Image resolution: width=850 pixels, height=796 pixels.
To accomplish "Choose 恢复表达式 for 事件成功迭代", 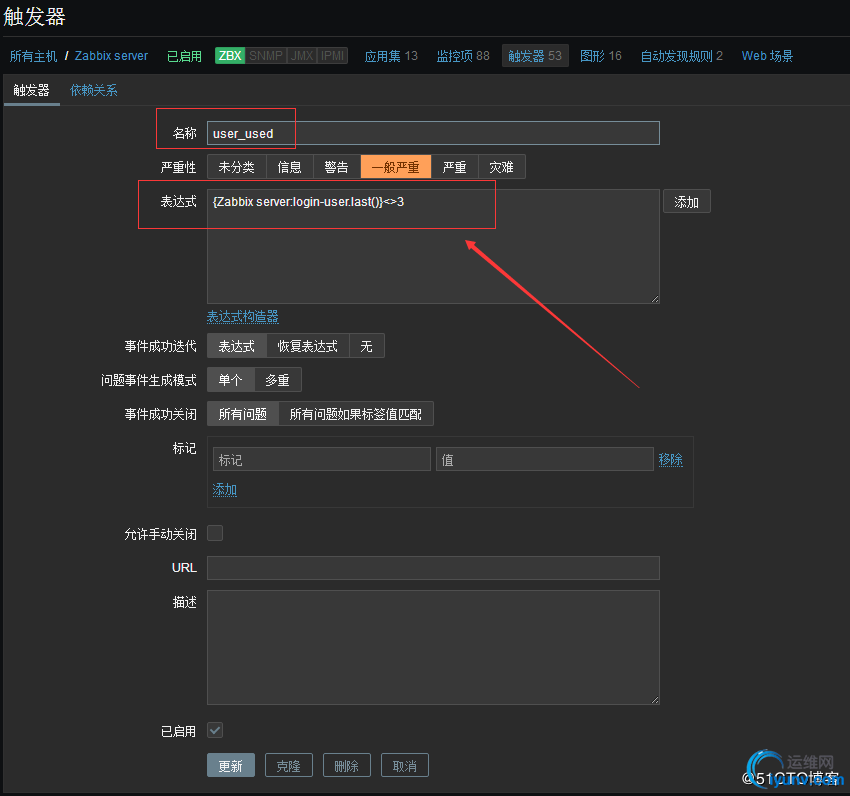I will point(307,346).
